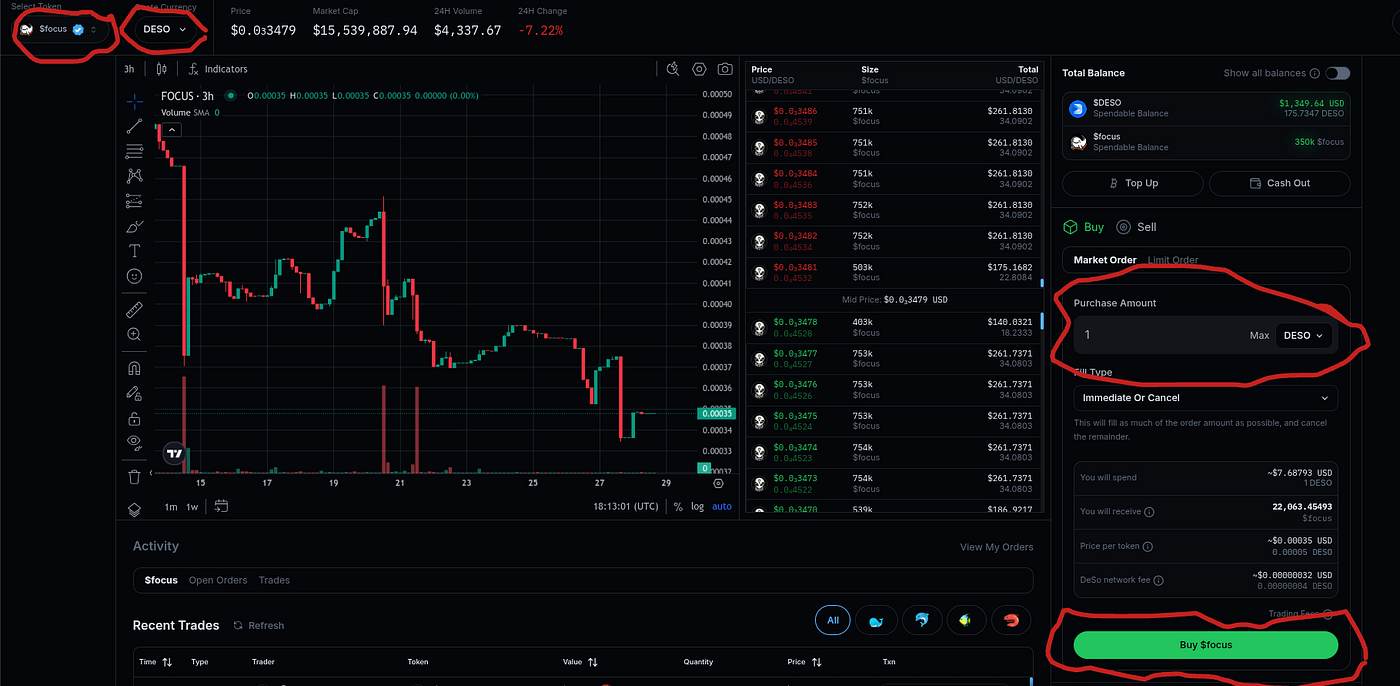
Task: Switch to the Sell tab
Action: pos(1136,227)
